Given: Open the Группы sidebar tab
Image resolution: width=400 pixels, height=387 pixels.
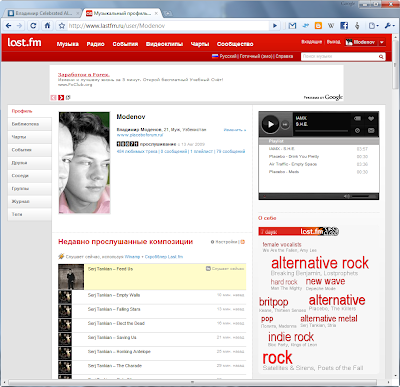Looking at the screenshot, I should [30, 189].
